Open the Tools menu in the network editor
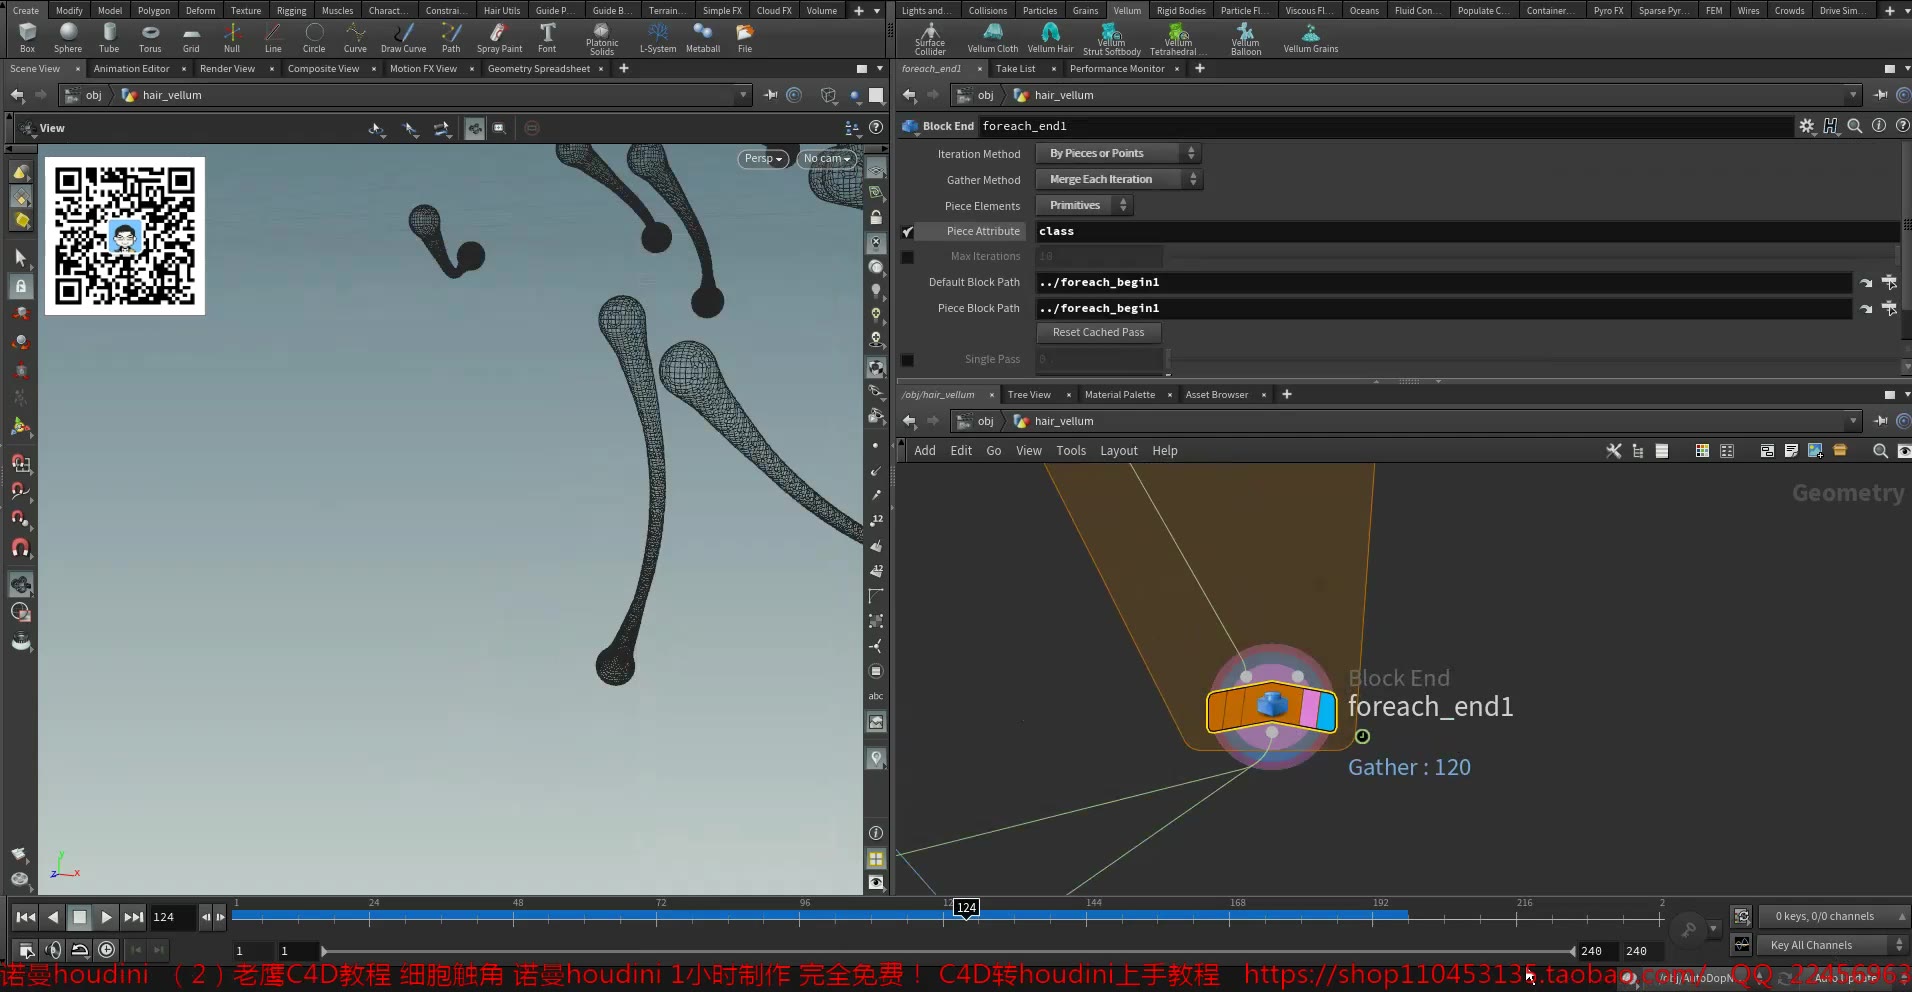This screenshot has height=992, width=1912. click(x=1071, y=451)
